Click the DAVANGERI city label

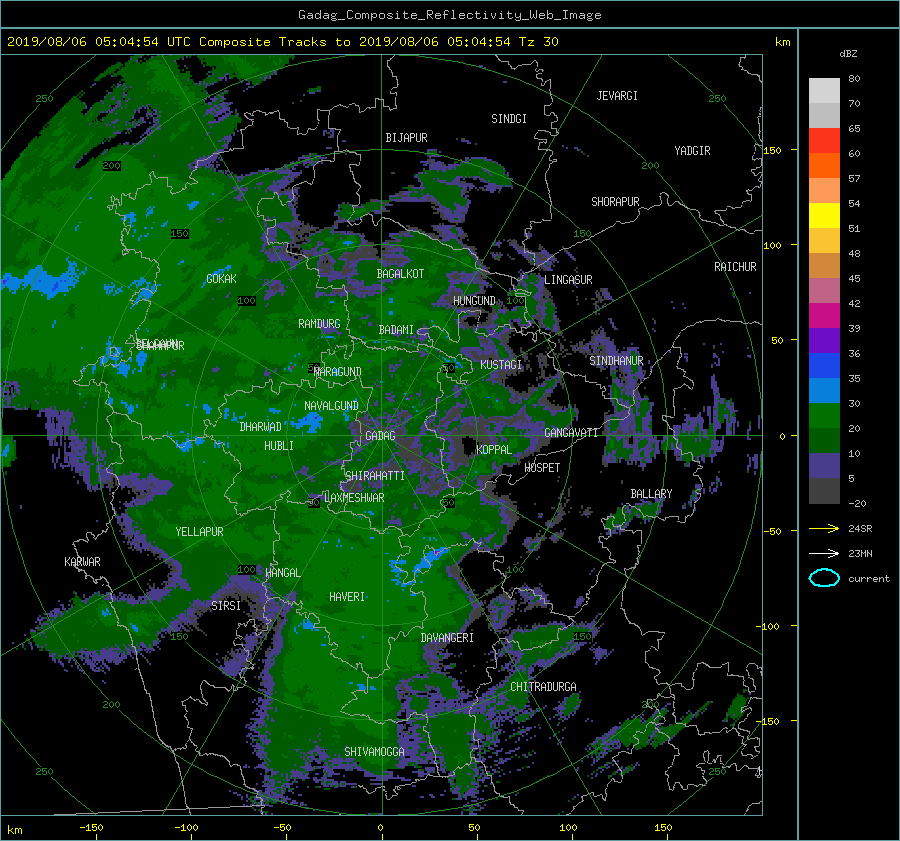tap(447, 638)
